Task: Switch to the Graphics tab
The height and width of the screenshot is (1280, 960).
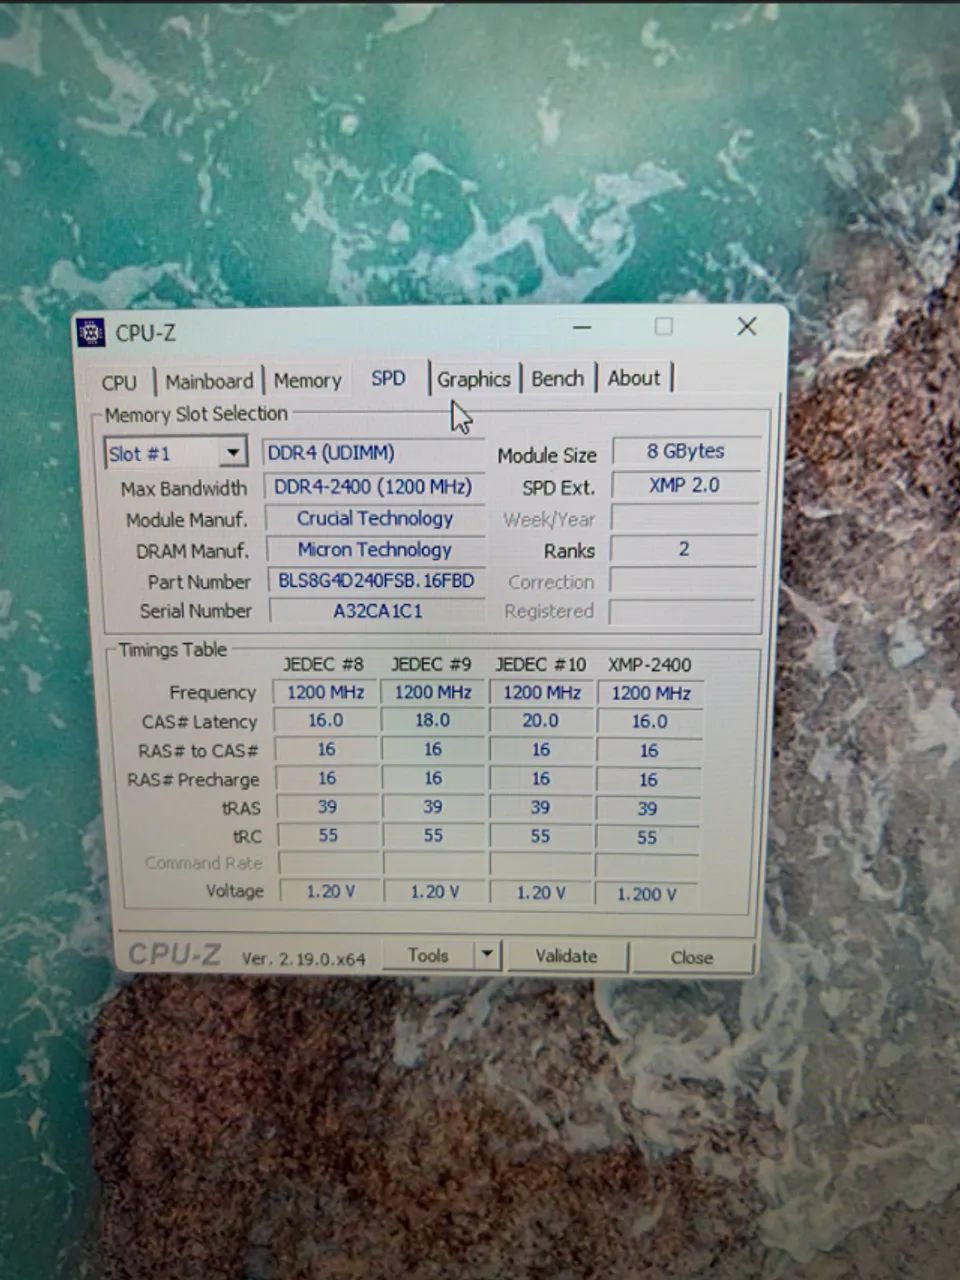Action: tap(473, 379)
